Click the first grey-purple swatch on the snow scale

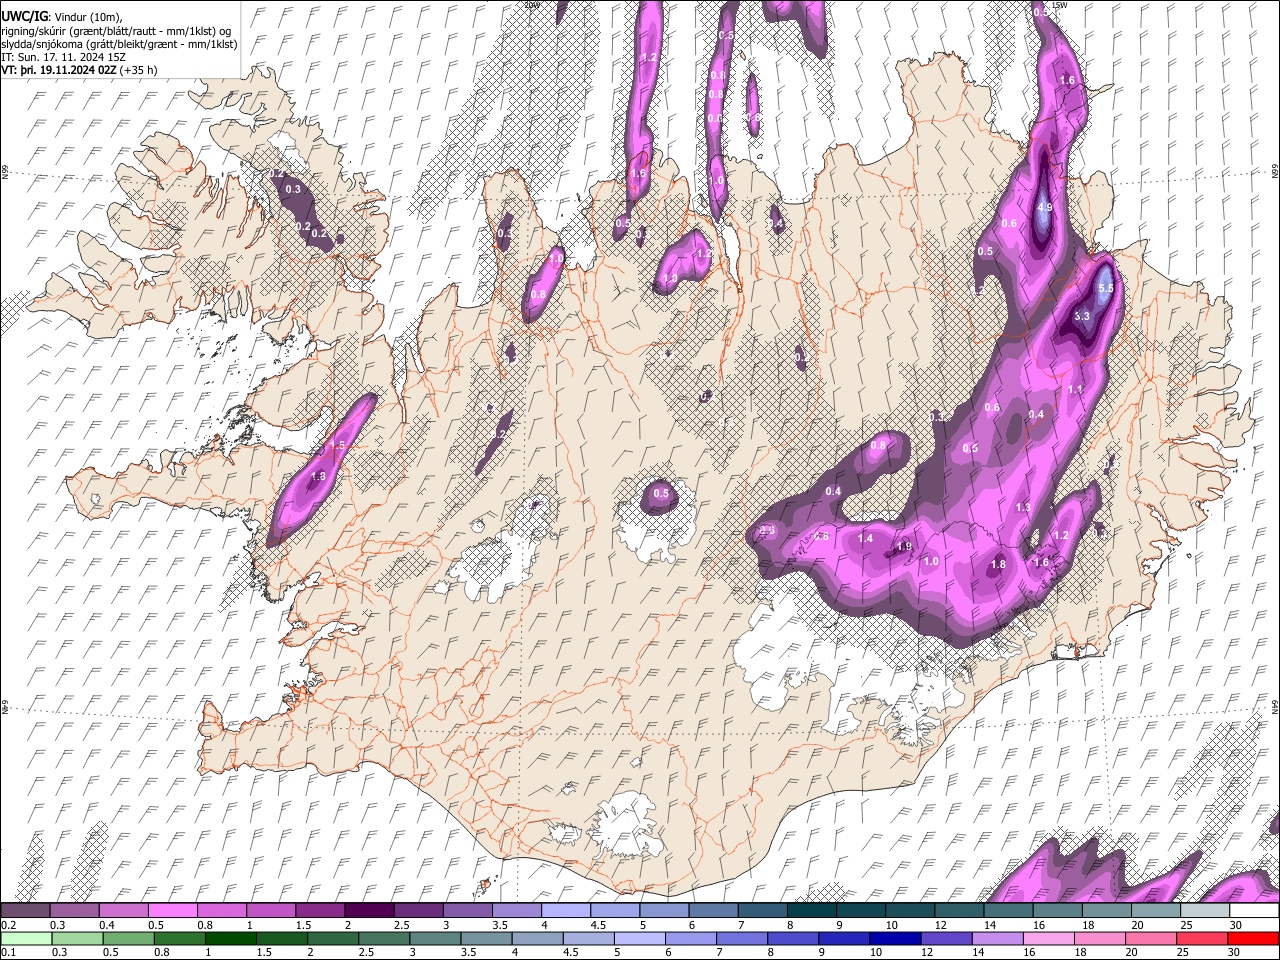click(x=25, y=911)
